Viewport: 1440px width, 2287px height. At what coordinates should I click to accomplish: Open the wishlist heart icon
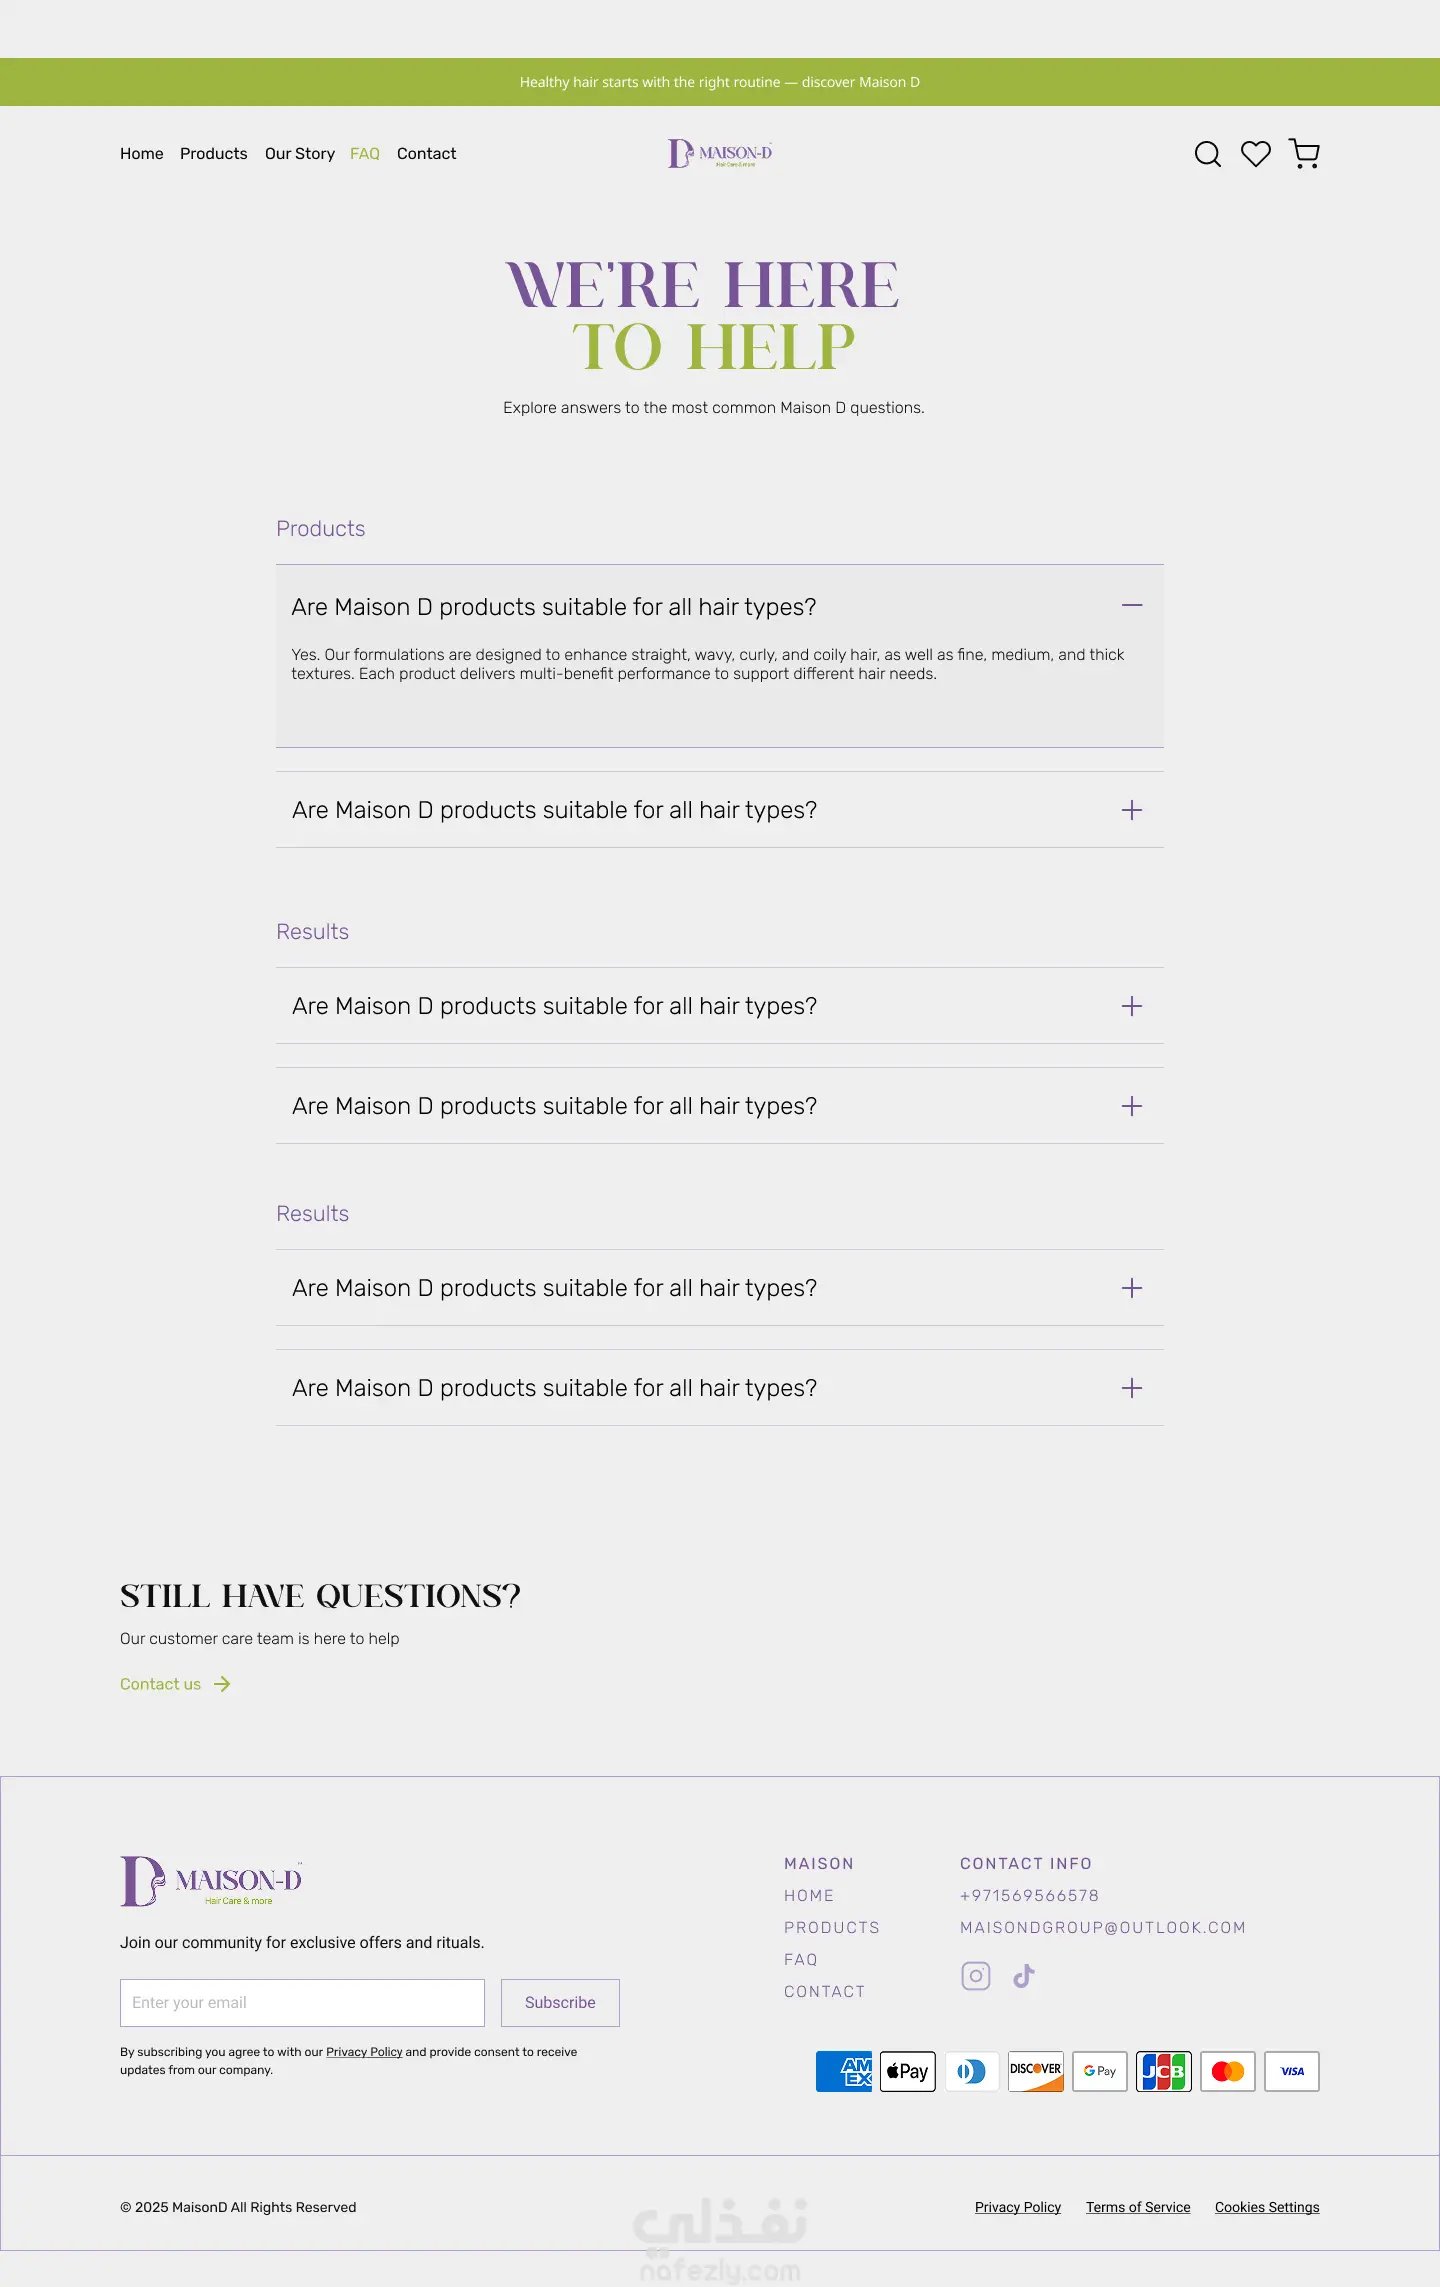pyautogui.click(x=1256, y=154)
